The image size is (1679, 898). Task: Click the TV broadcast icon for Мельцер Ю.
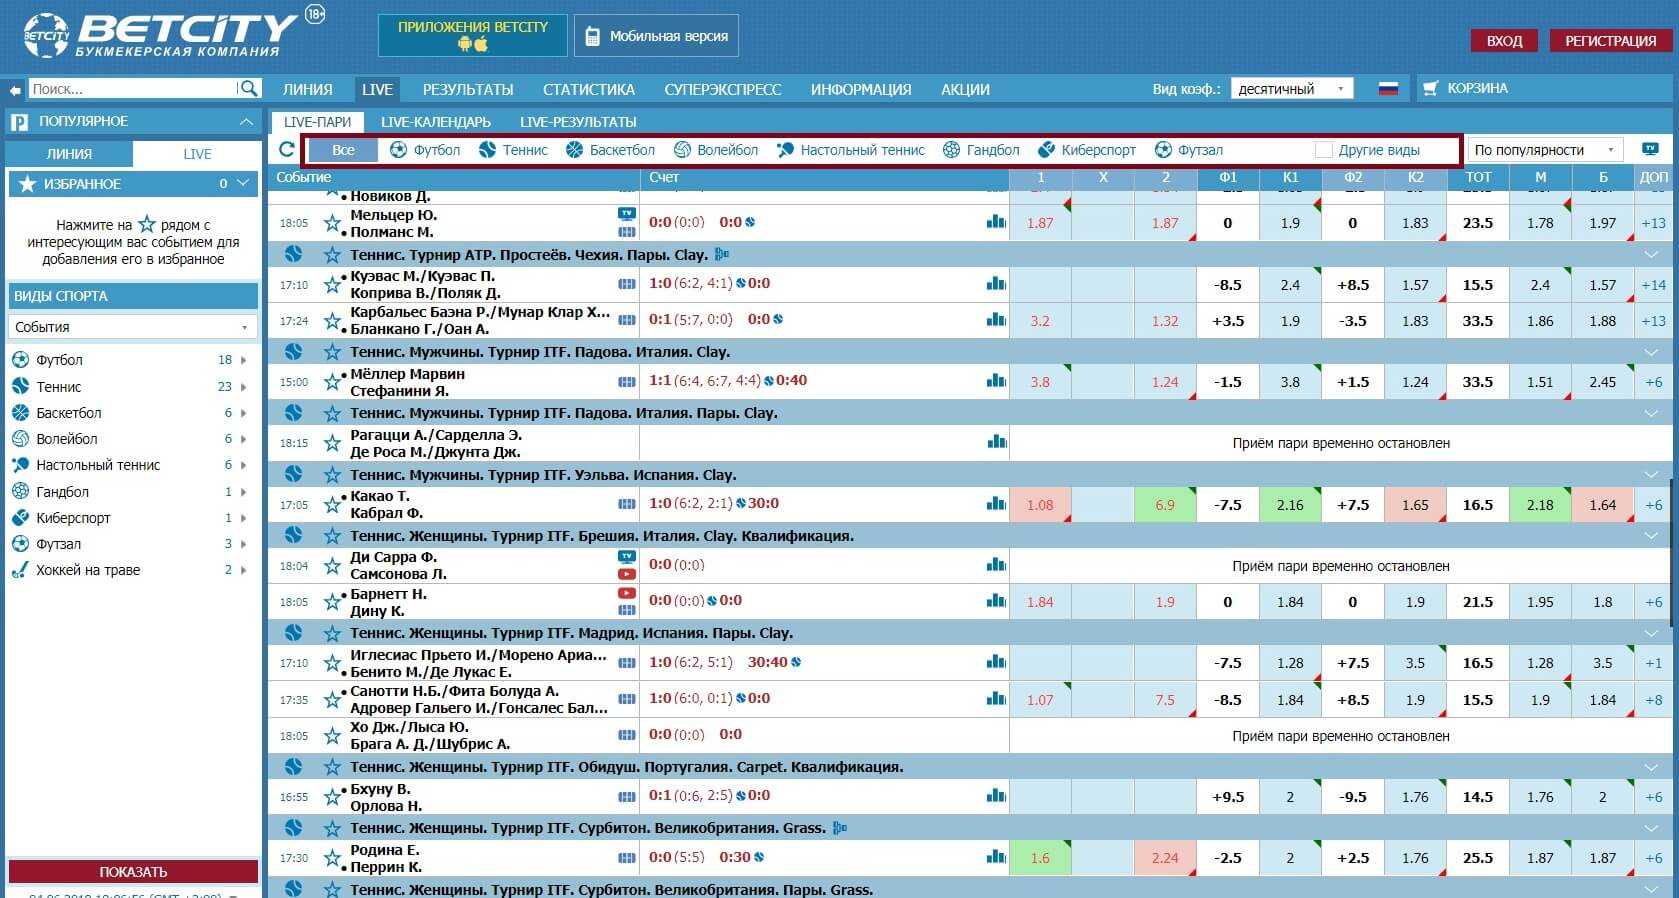627,213
